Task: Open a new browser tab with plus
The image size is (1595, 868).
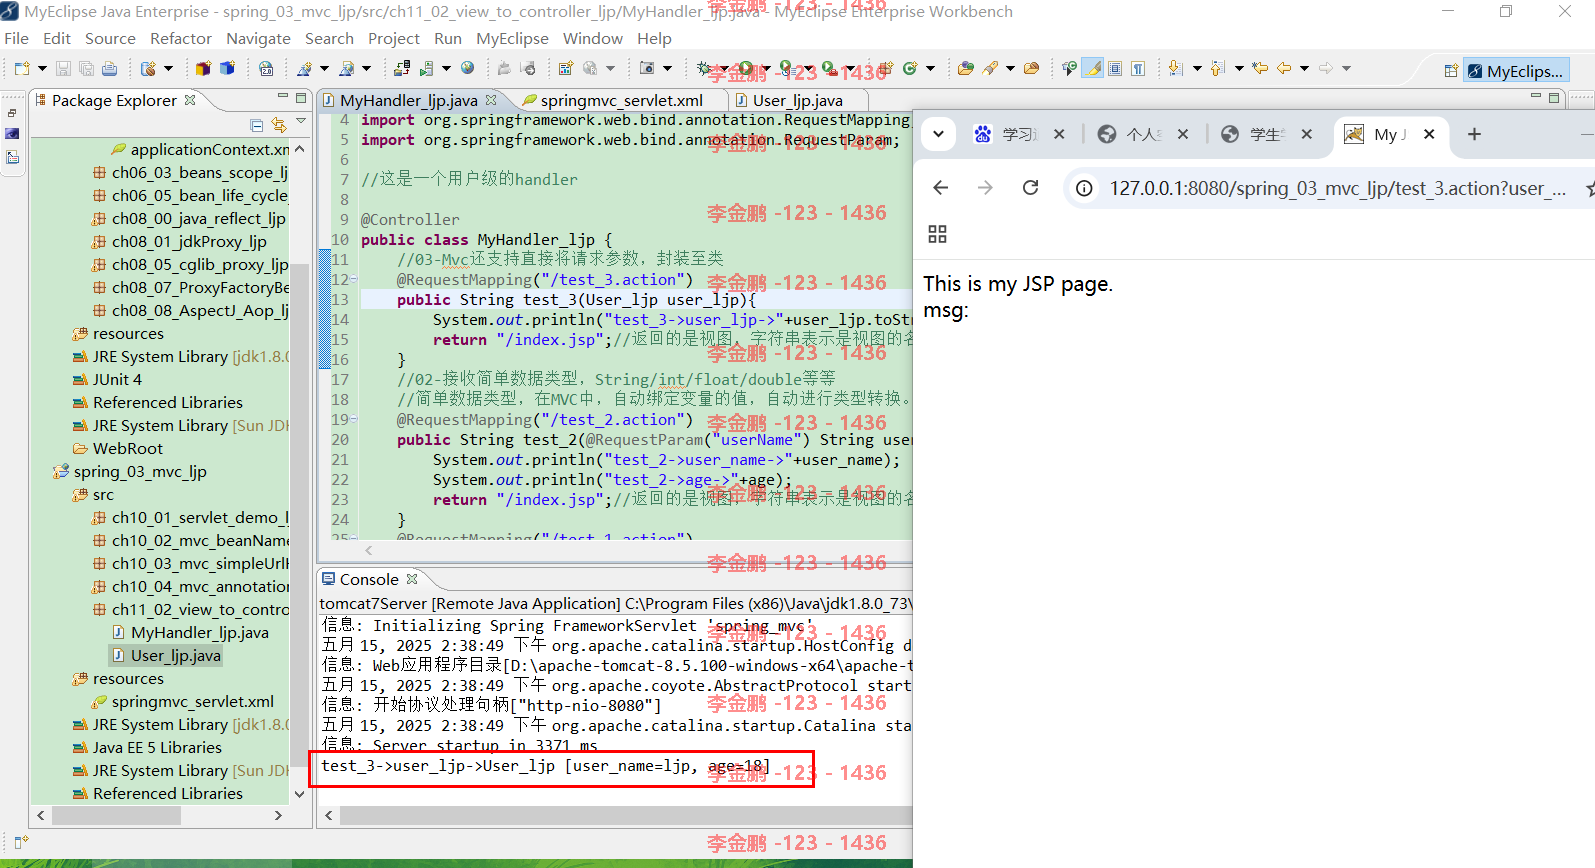Action: tap(1474, 134)
